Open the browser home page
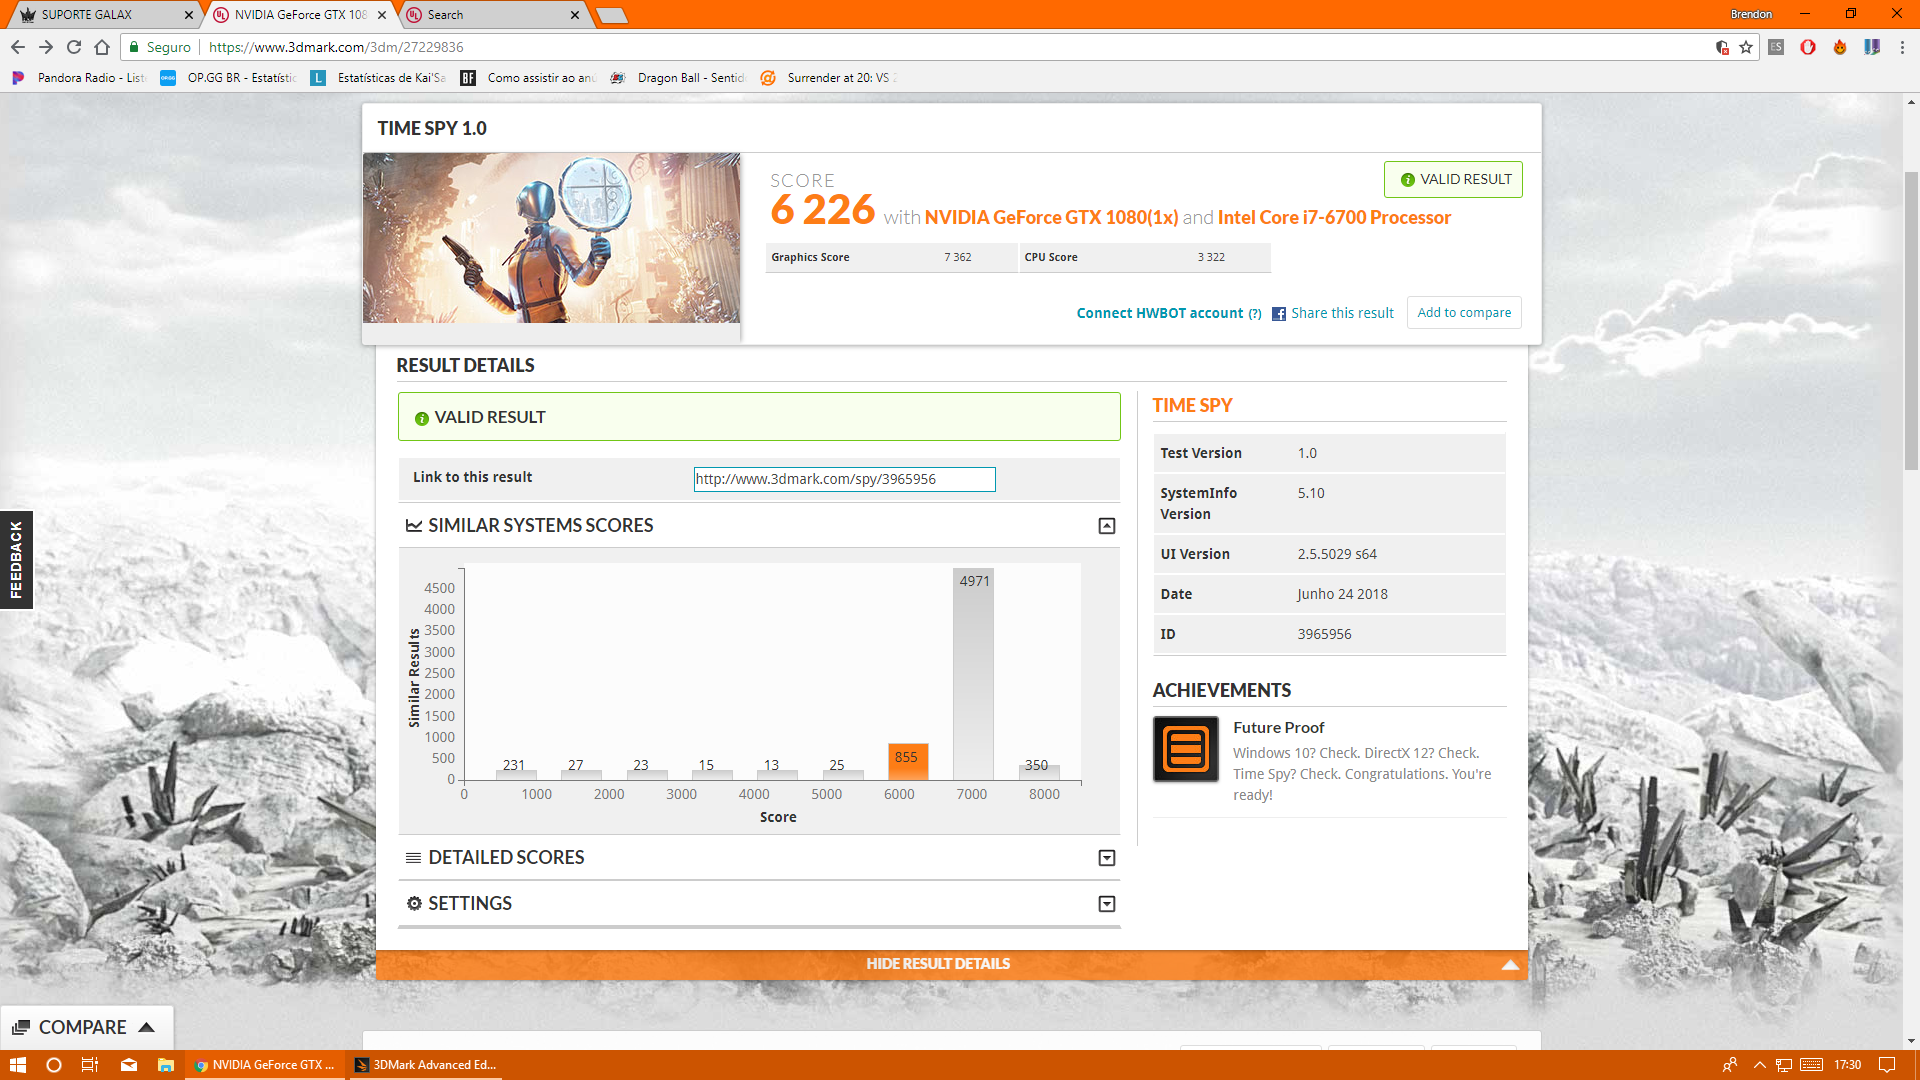The image size is (1920, 1080). [101, 47]
